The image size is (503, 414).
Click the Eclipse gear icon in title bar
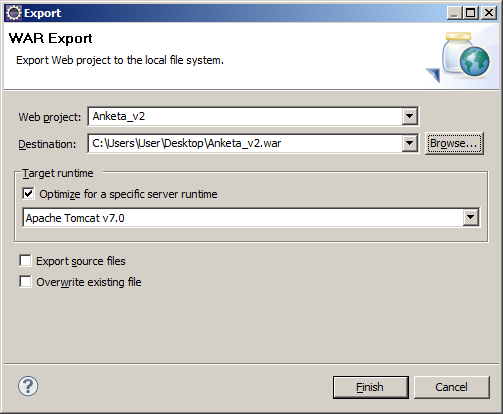tap(14, 13)
